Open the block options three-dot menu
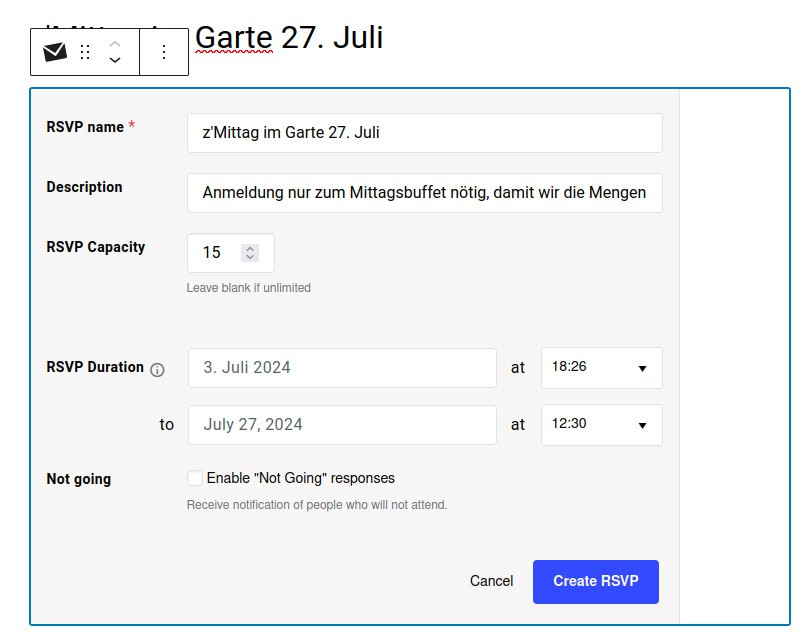 (164, 52)
